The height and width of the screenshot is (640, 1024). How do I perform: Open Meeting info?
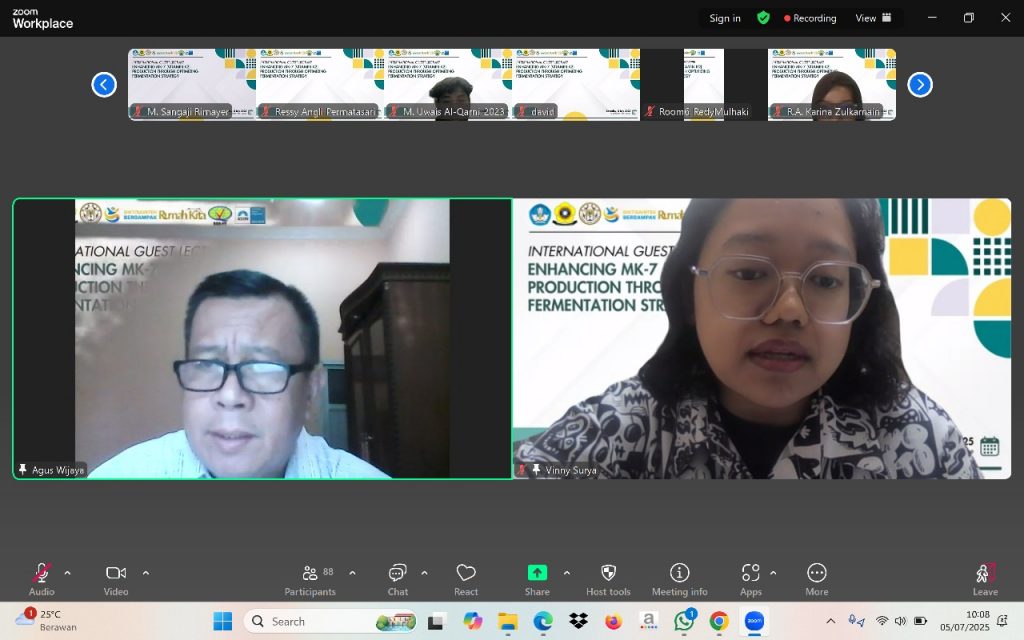pyautogui.click(x=679, y=577)
